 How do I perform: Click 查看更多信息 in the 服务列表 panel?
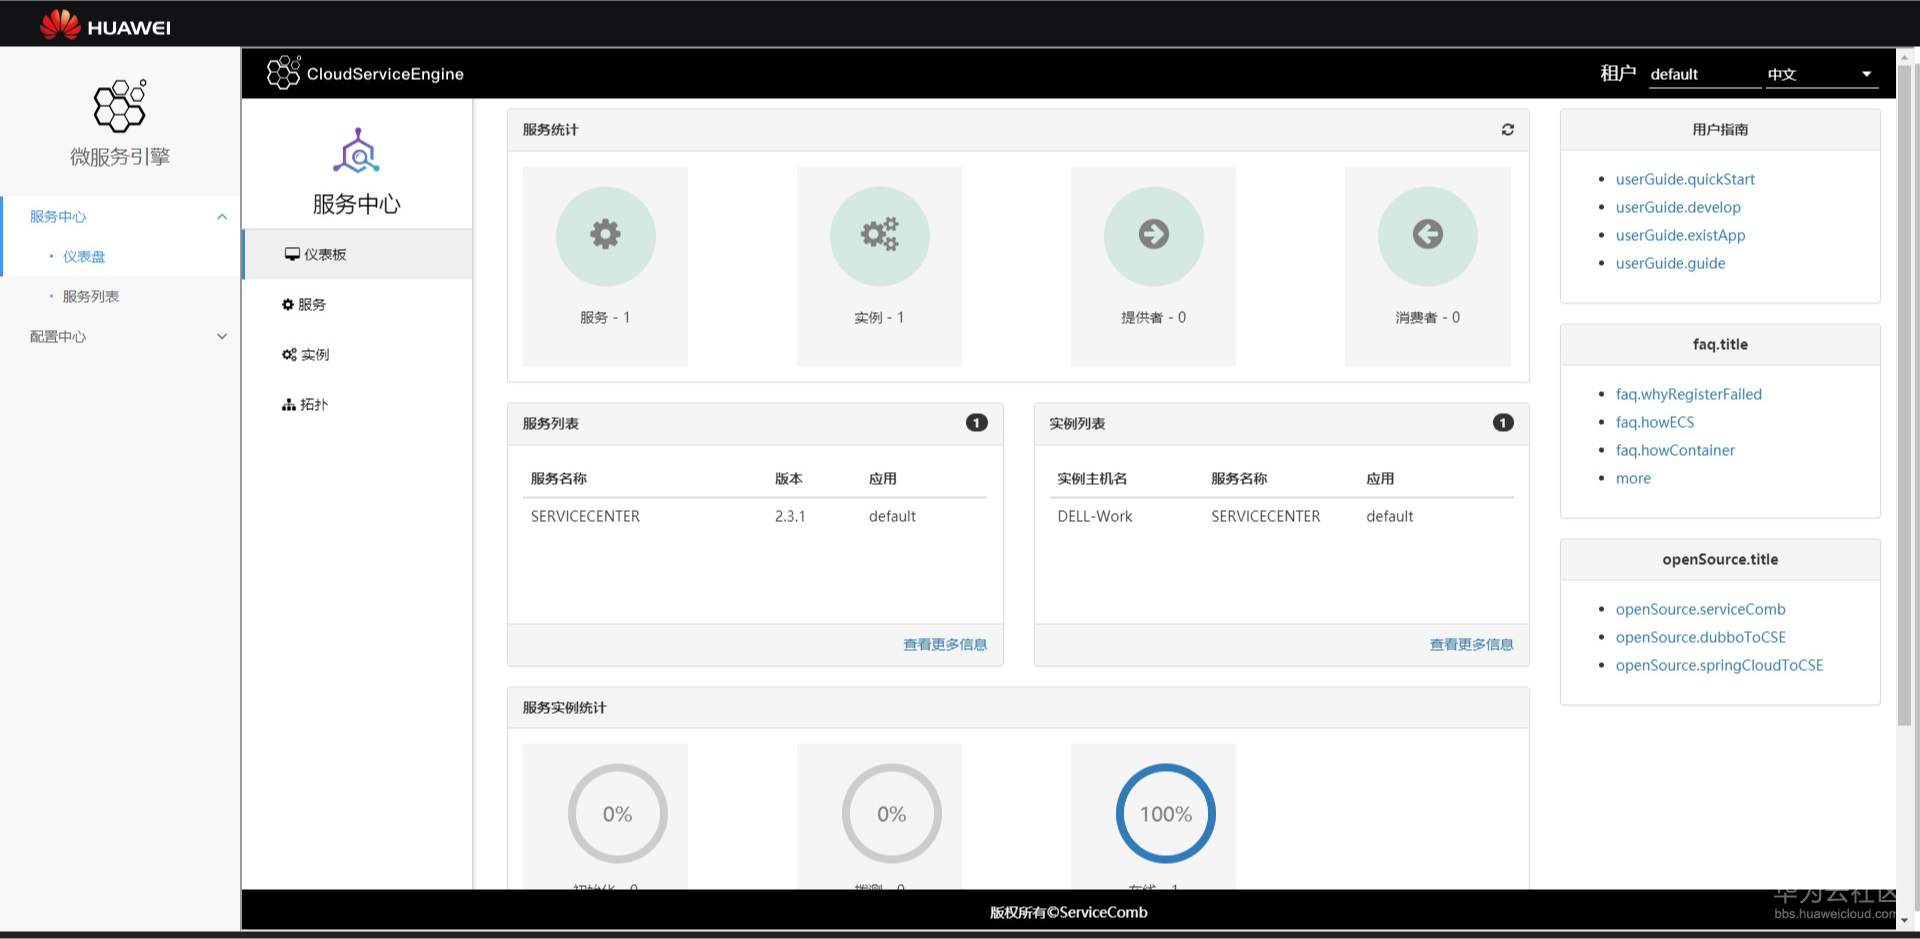tap(945, 645)
